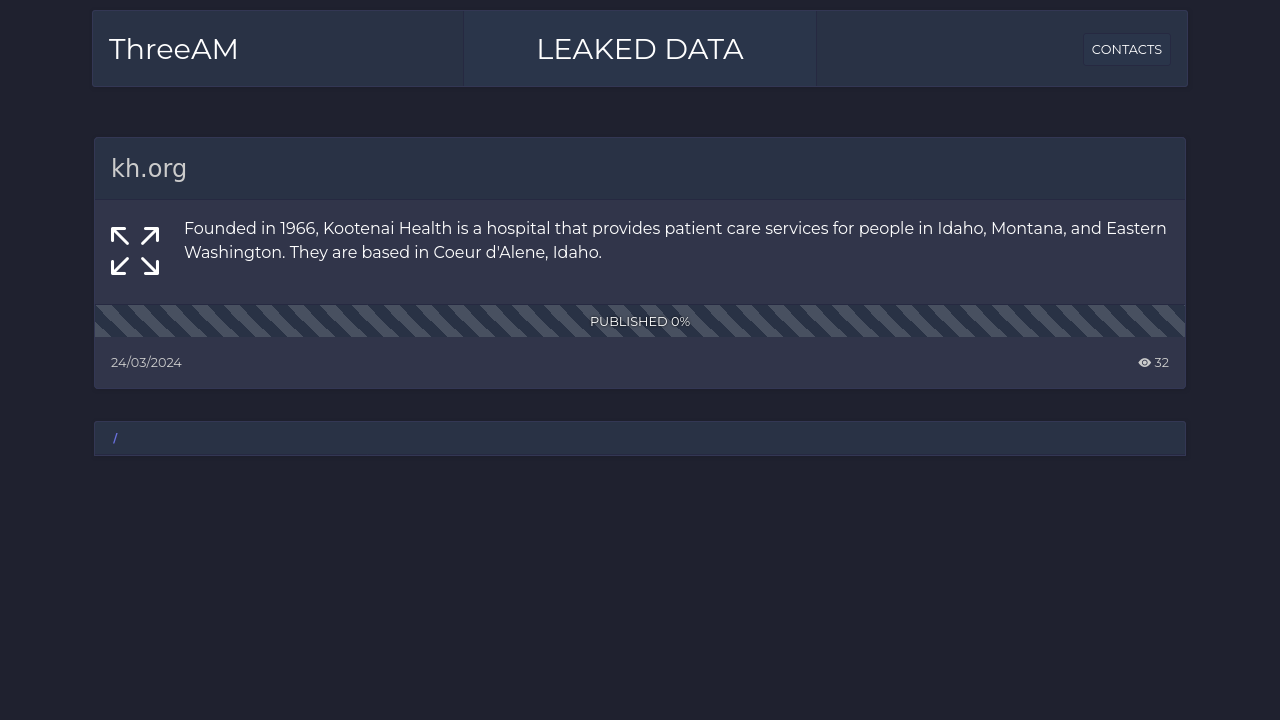Image resolution: width=1280 pixels, height=720 pixels.
Task: Click the eye views icon
Action: tap(1144, 363)
